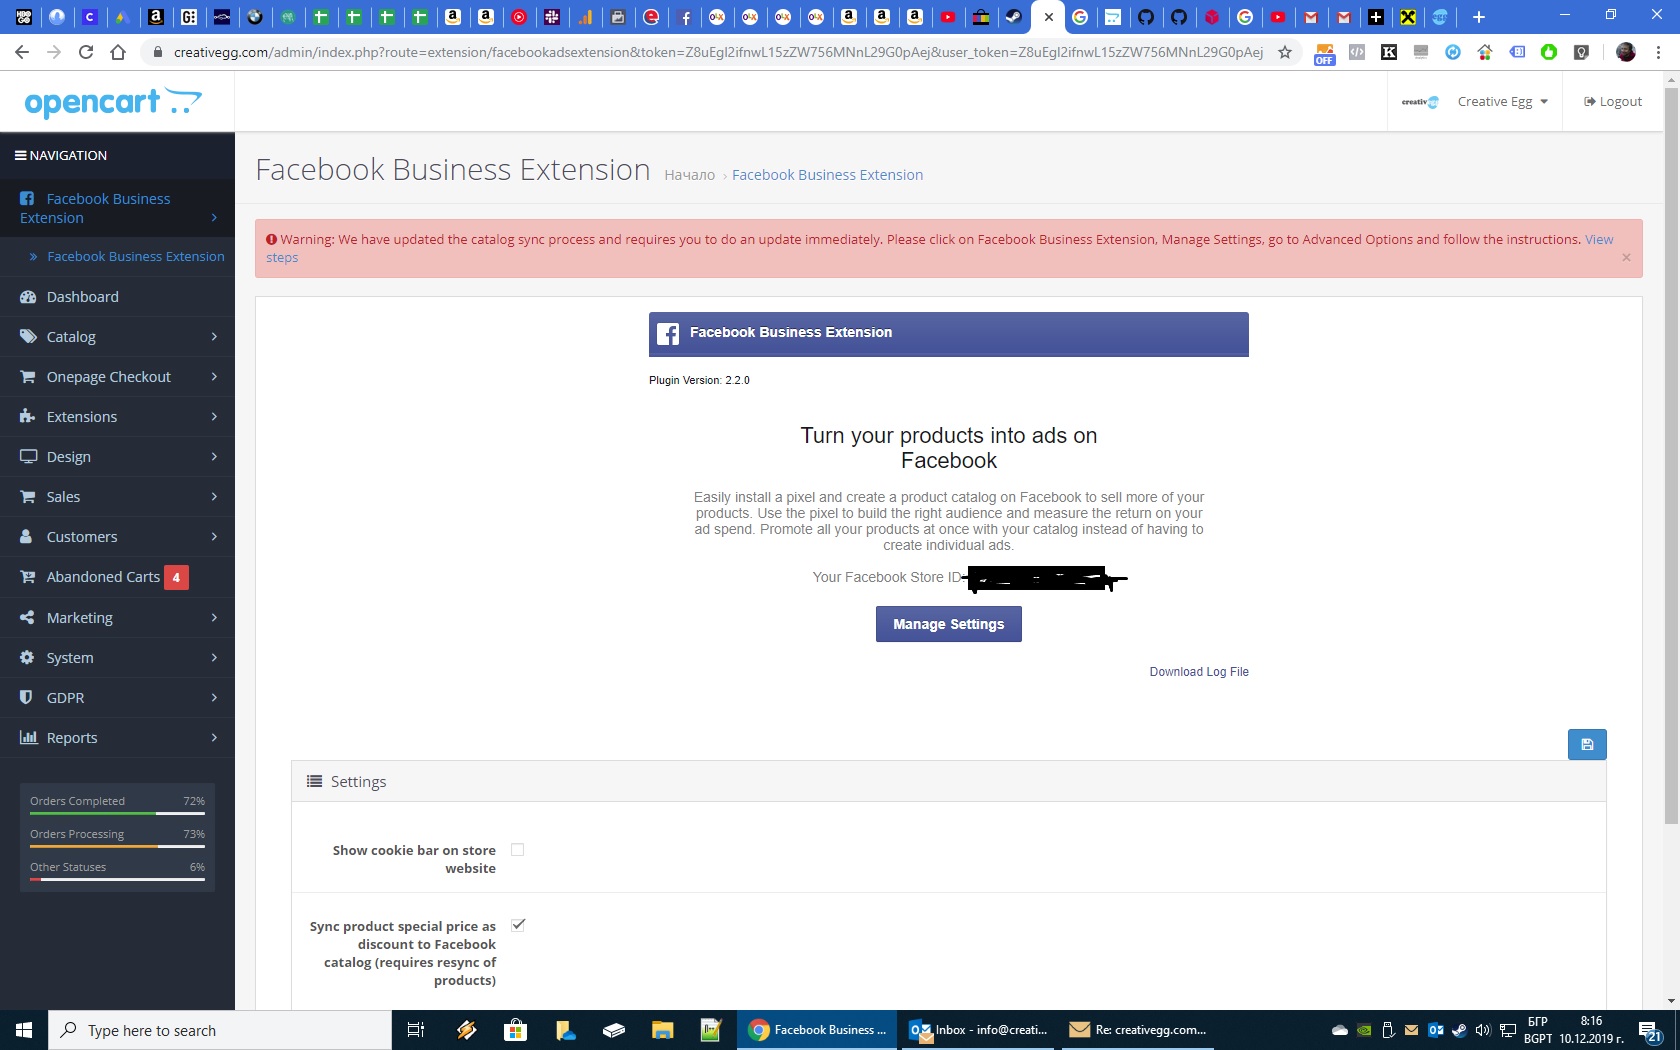Image resolution: width=1680 pixels, height=1050 pixels.
Task: Expand the Design sidebar menu
Action: click(x=117, y=457)
